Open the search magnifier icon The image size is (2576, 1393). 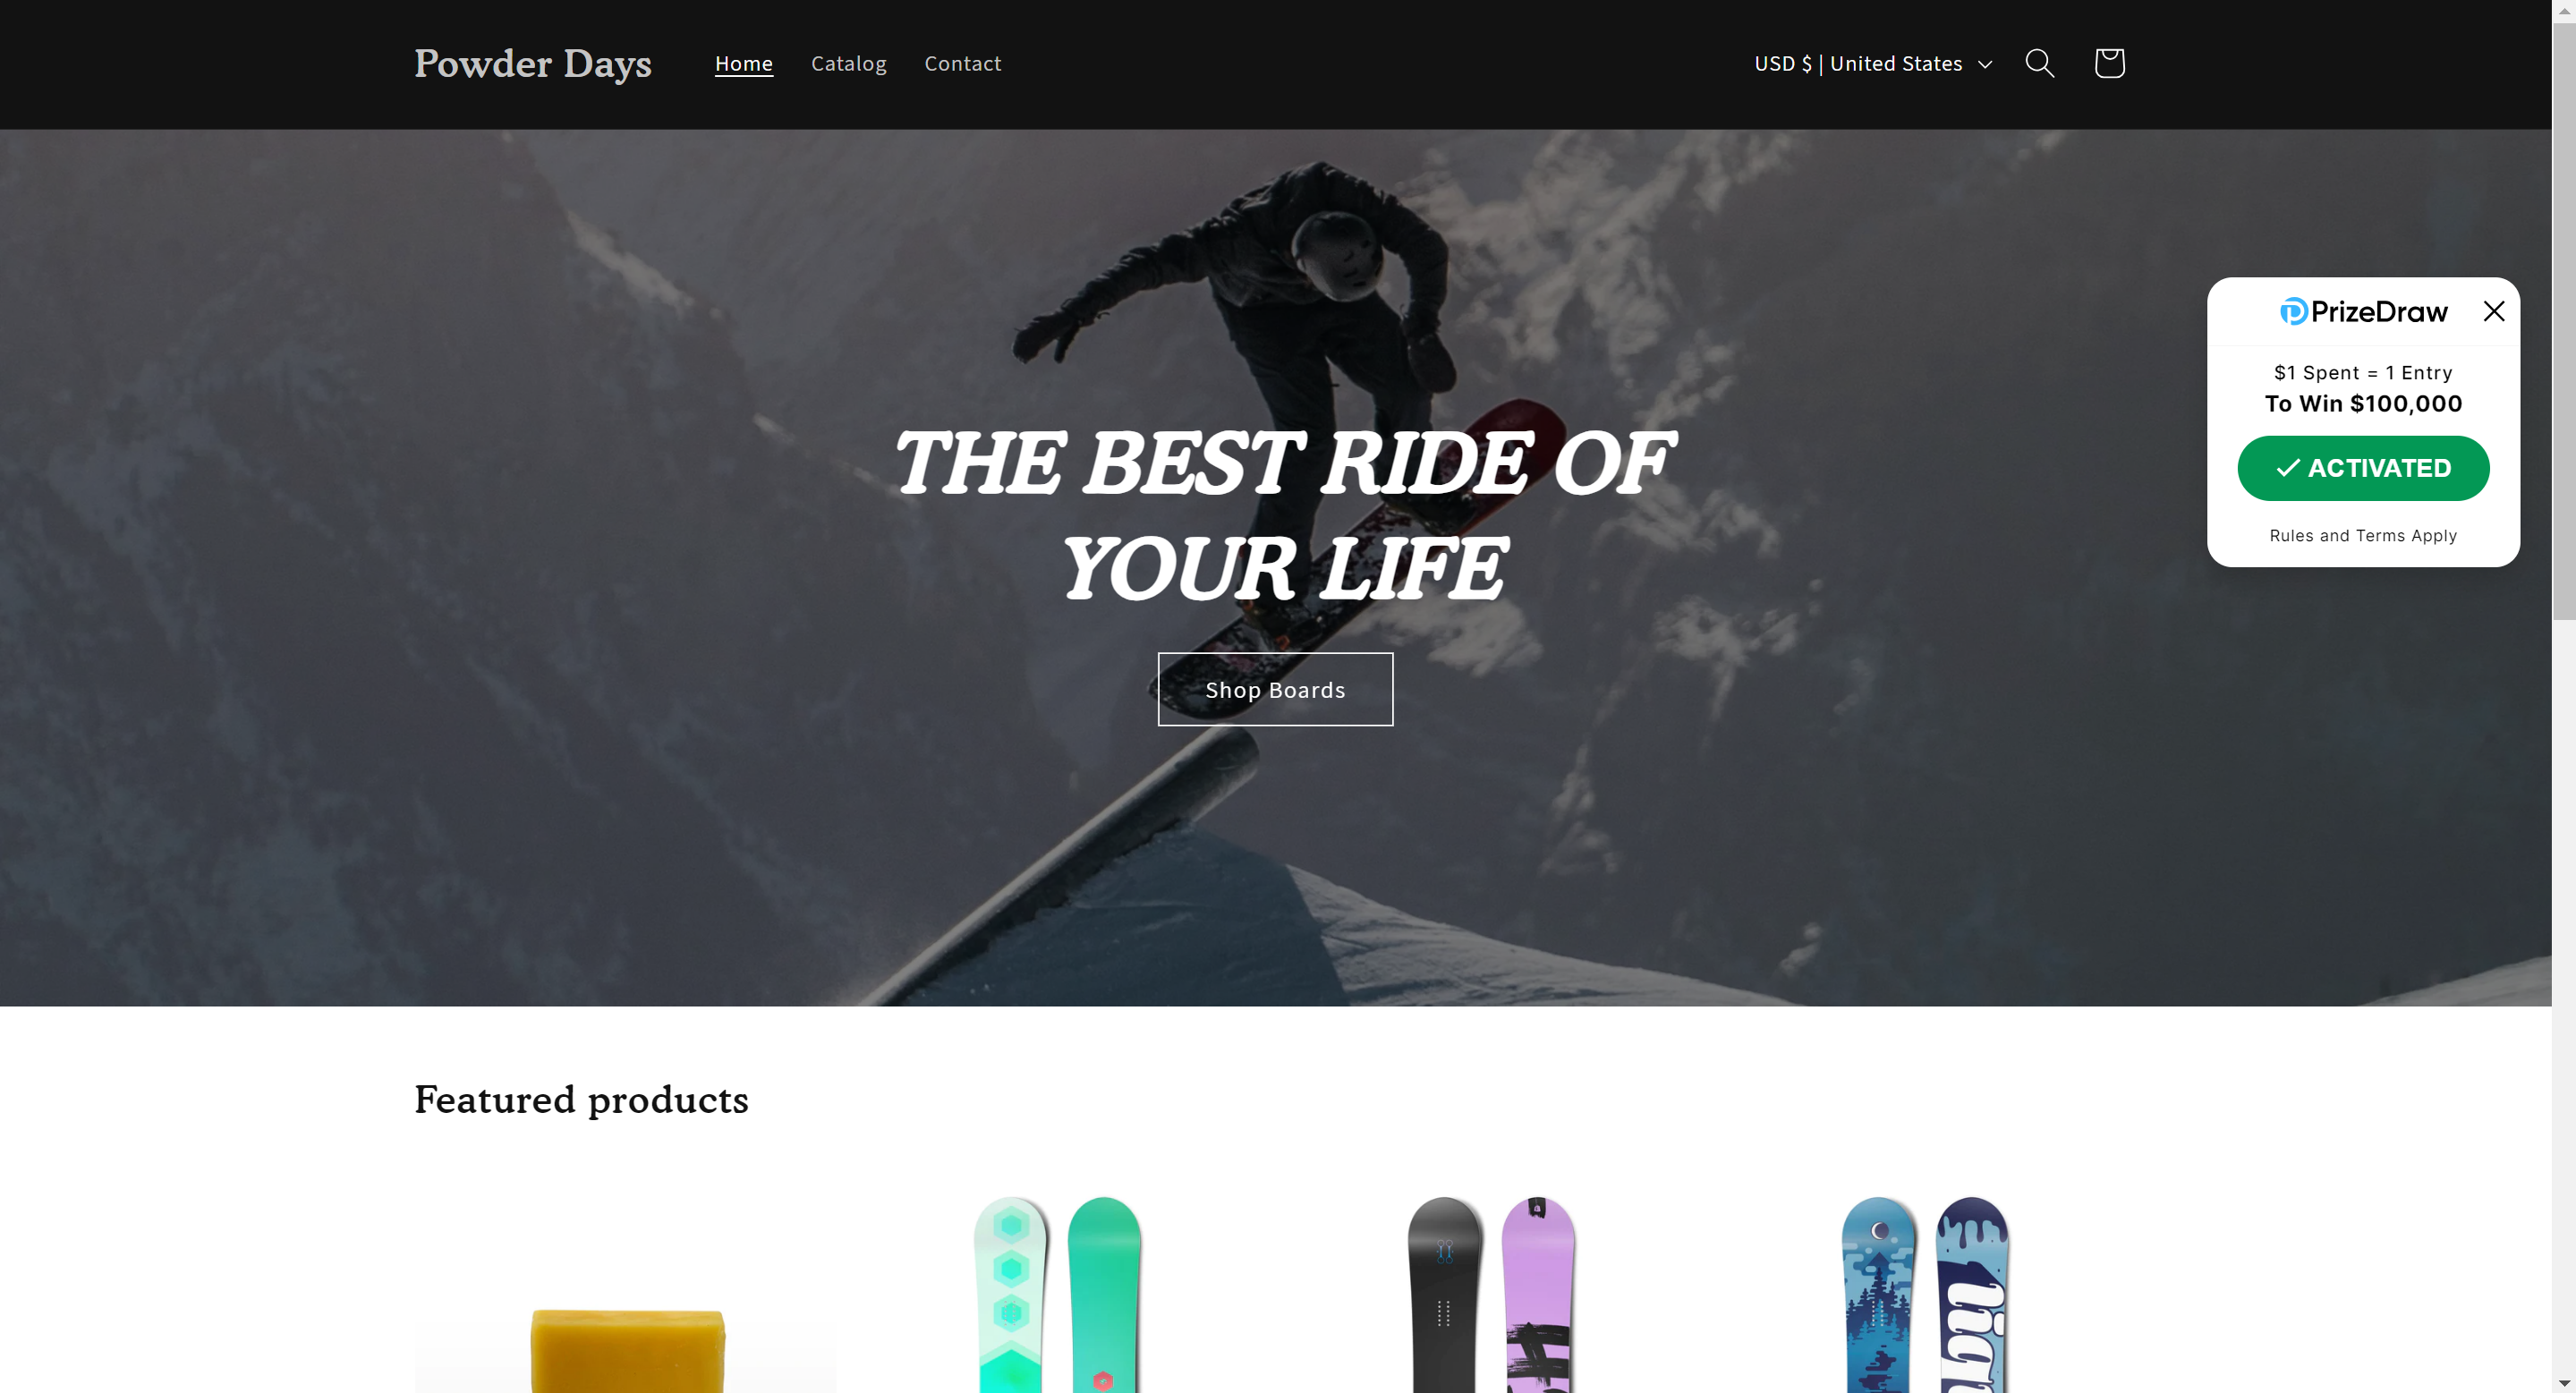(2039, 63)
